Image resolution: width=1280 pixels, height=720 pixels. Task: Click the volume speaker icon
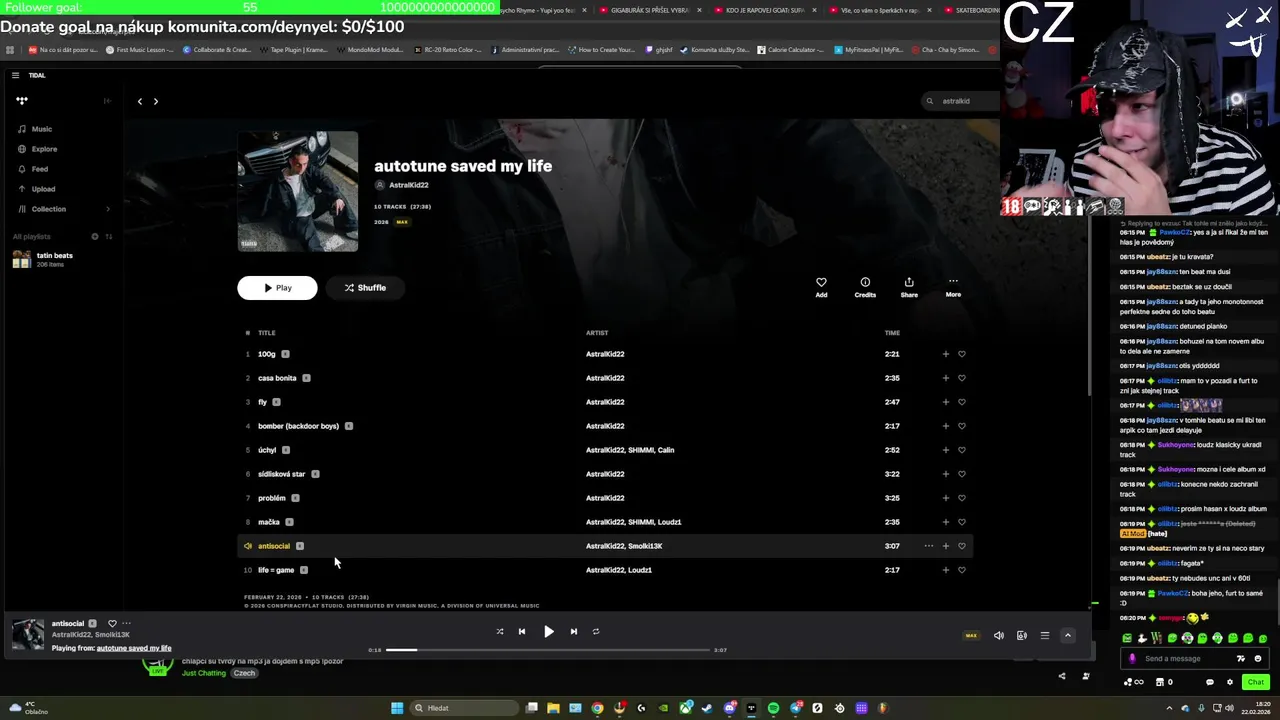pyautogui.click(x=998, y=636)
